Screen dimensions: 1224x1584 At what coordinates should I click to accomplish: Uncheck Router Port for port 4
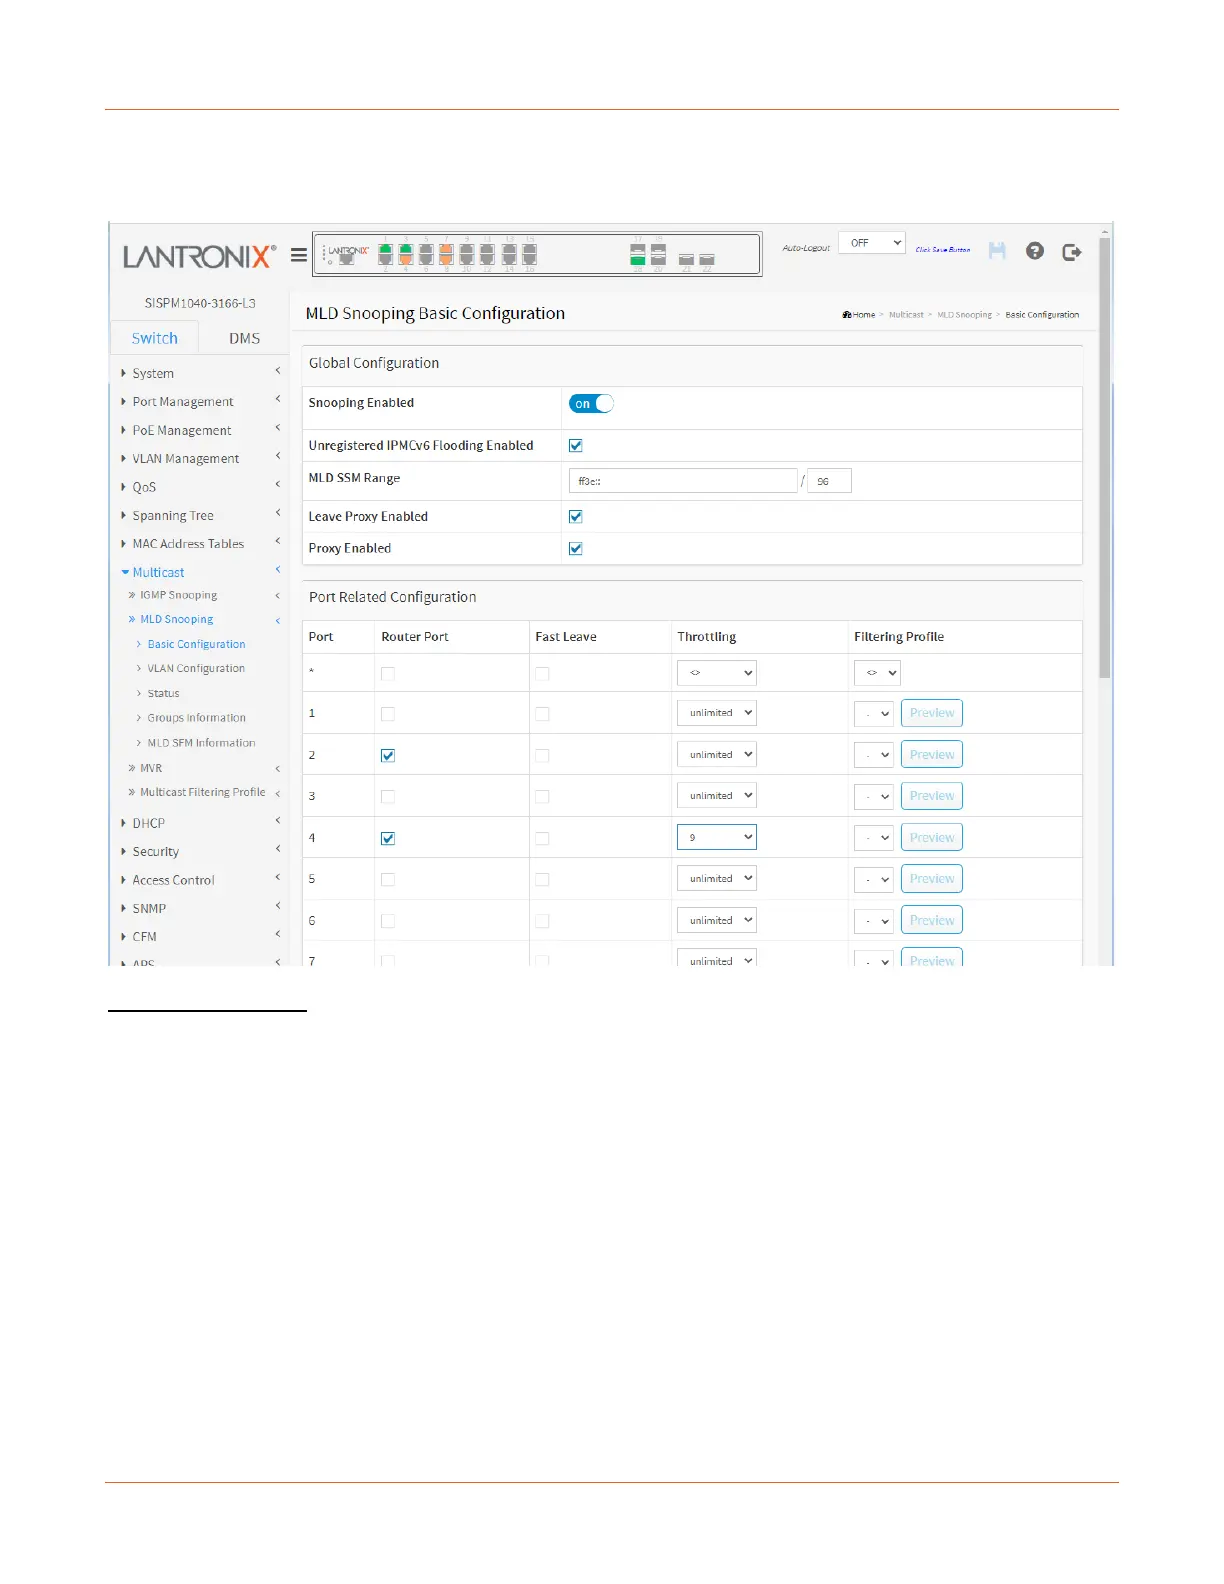click(388, 839)
